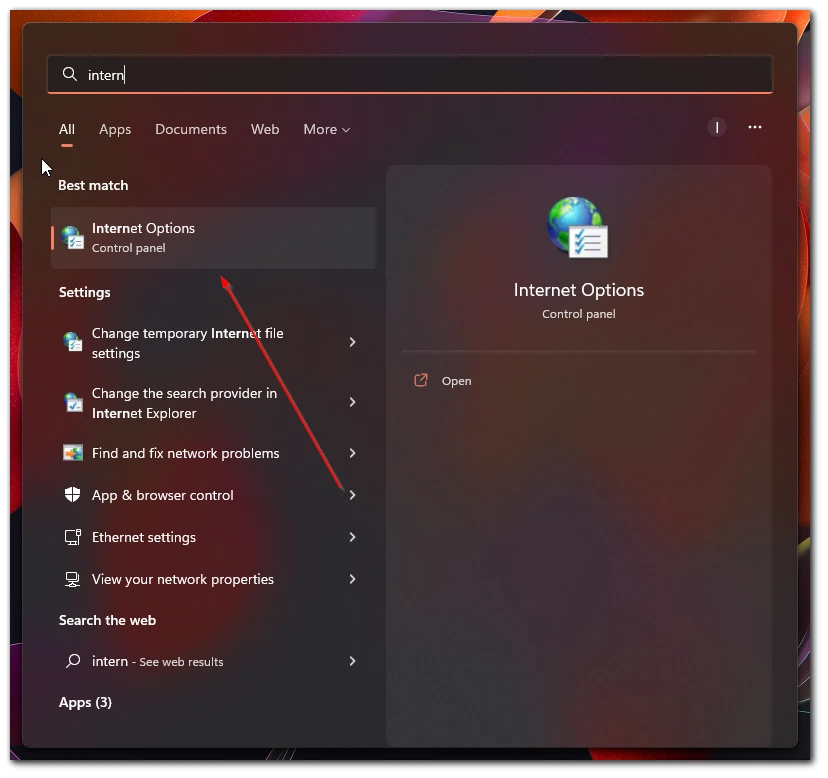Viewport: 828px width, 778px height.
Task: Click the Apps (3) section header
Action: (85, 702)
